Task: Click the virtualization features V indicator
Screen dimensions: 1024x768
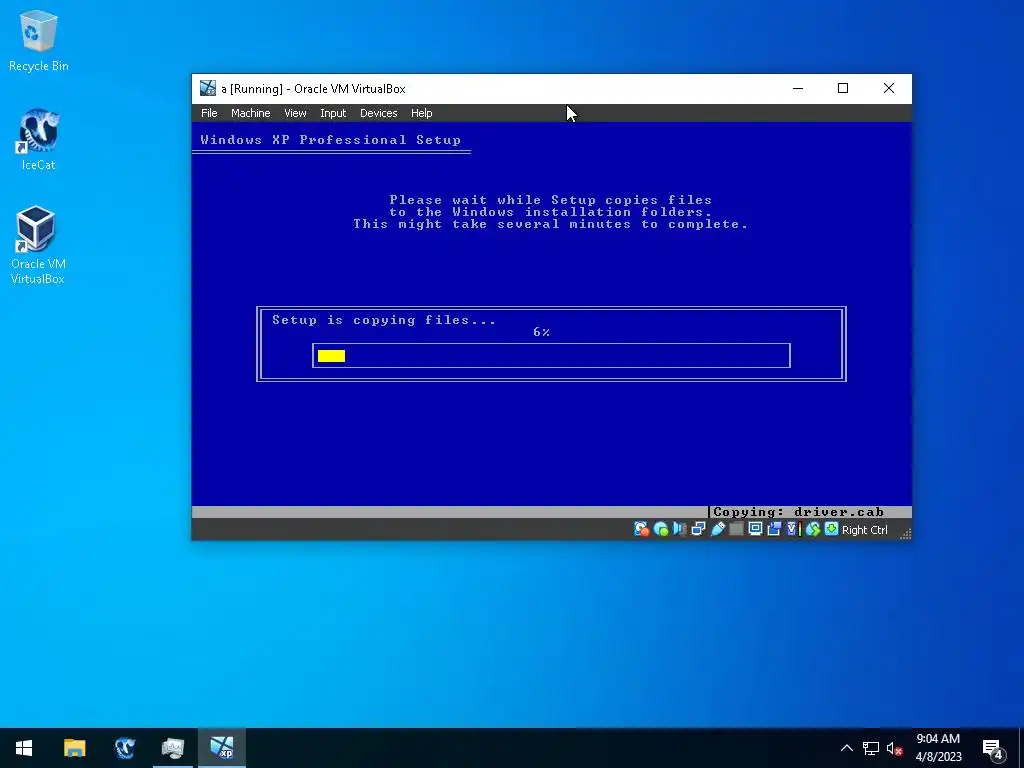Action: click(793, 529)
